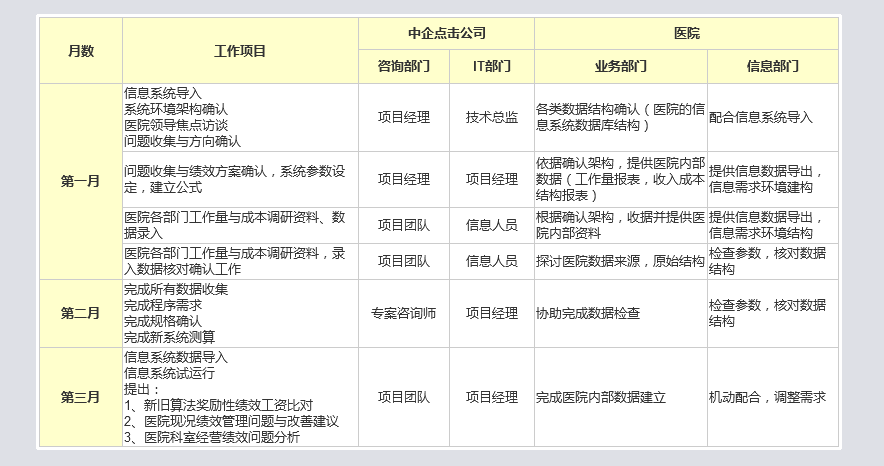Click the line 完成所有数据收集
The height and width of the screenshot is (466, 884).
[176, 290]
